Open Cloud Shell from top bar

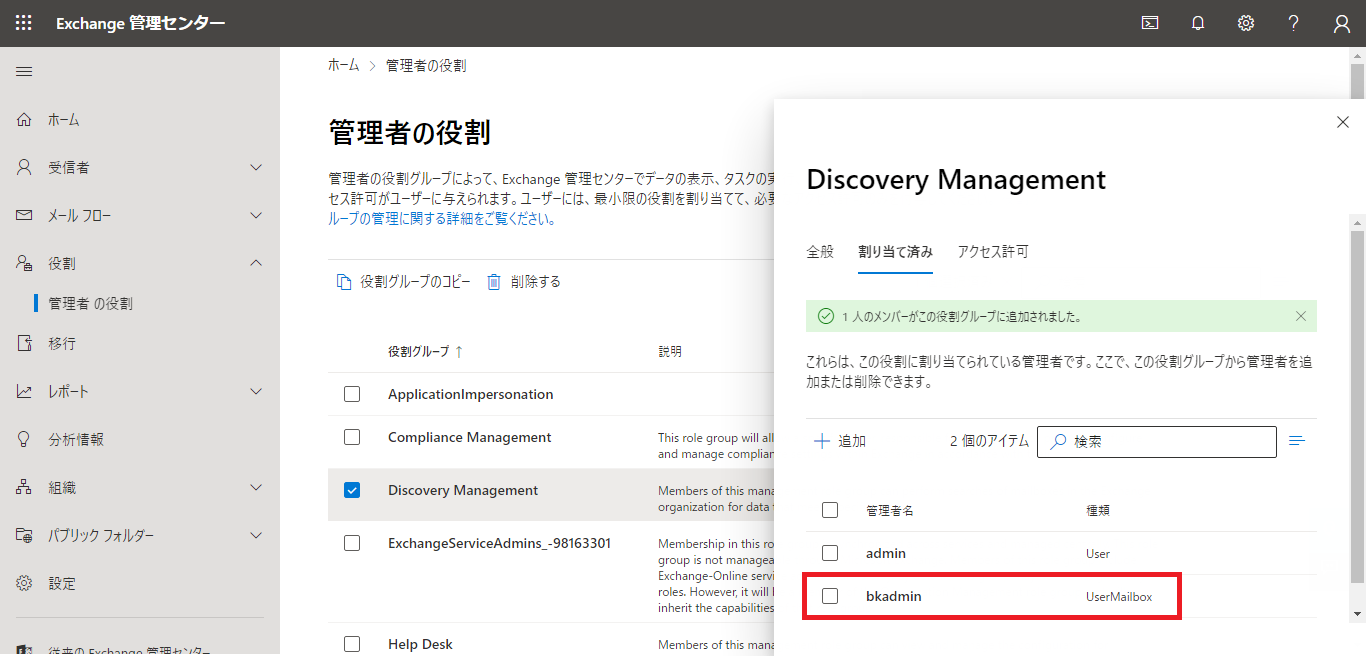point(1150,23)
